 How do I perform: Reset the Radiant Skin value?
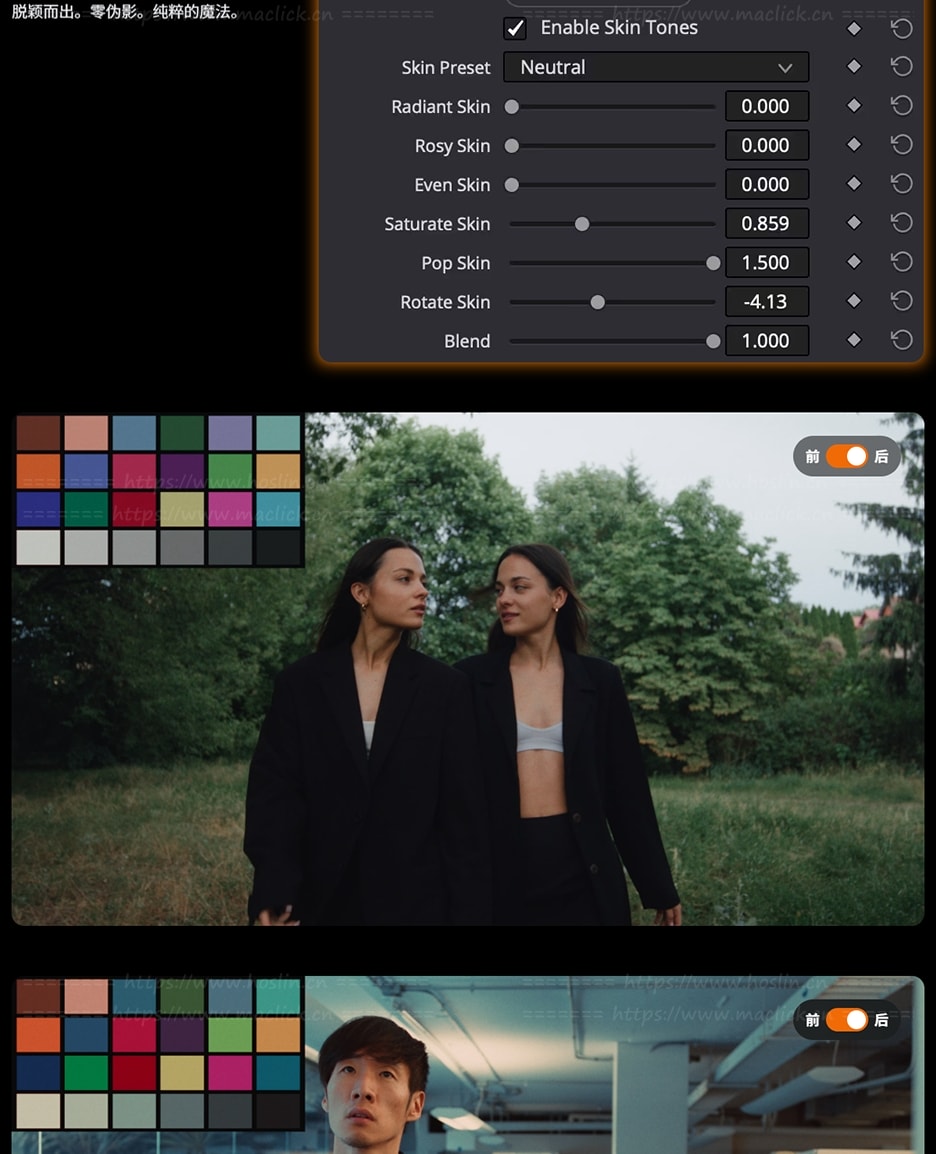pyautogui.click(x=901, y=105)
